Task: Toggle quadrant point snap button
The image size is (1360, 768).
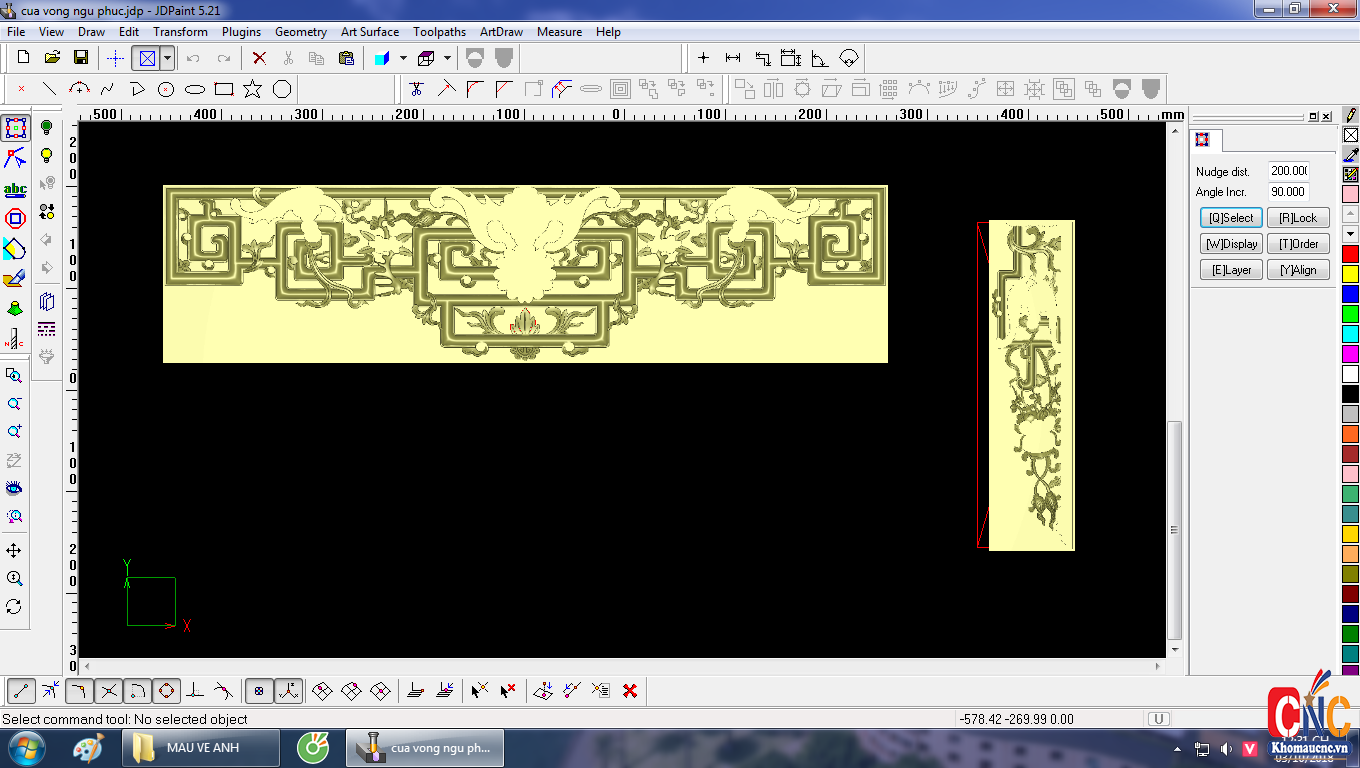Action: pos(166,690)
